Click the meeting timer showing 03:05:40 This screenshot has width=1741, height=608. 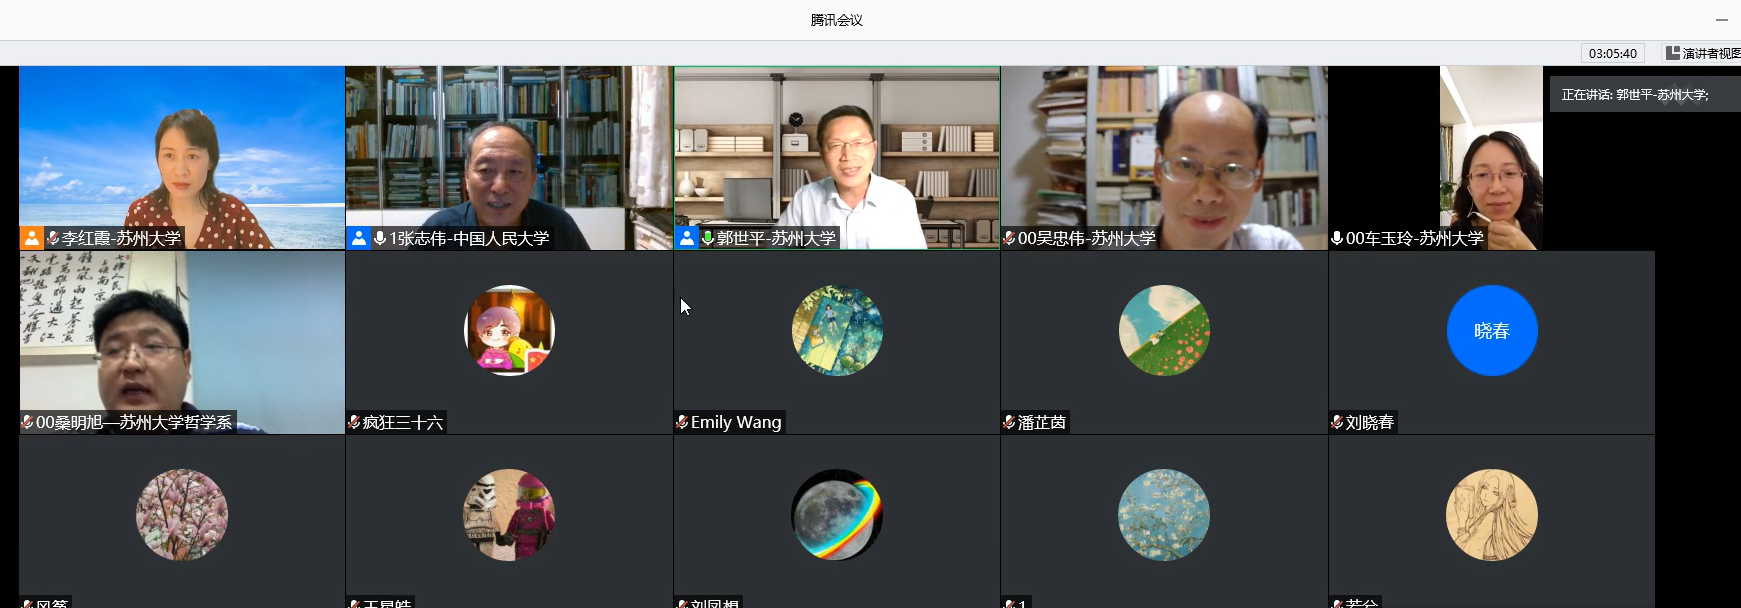pyautogui.click(x=1612, y=53)
